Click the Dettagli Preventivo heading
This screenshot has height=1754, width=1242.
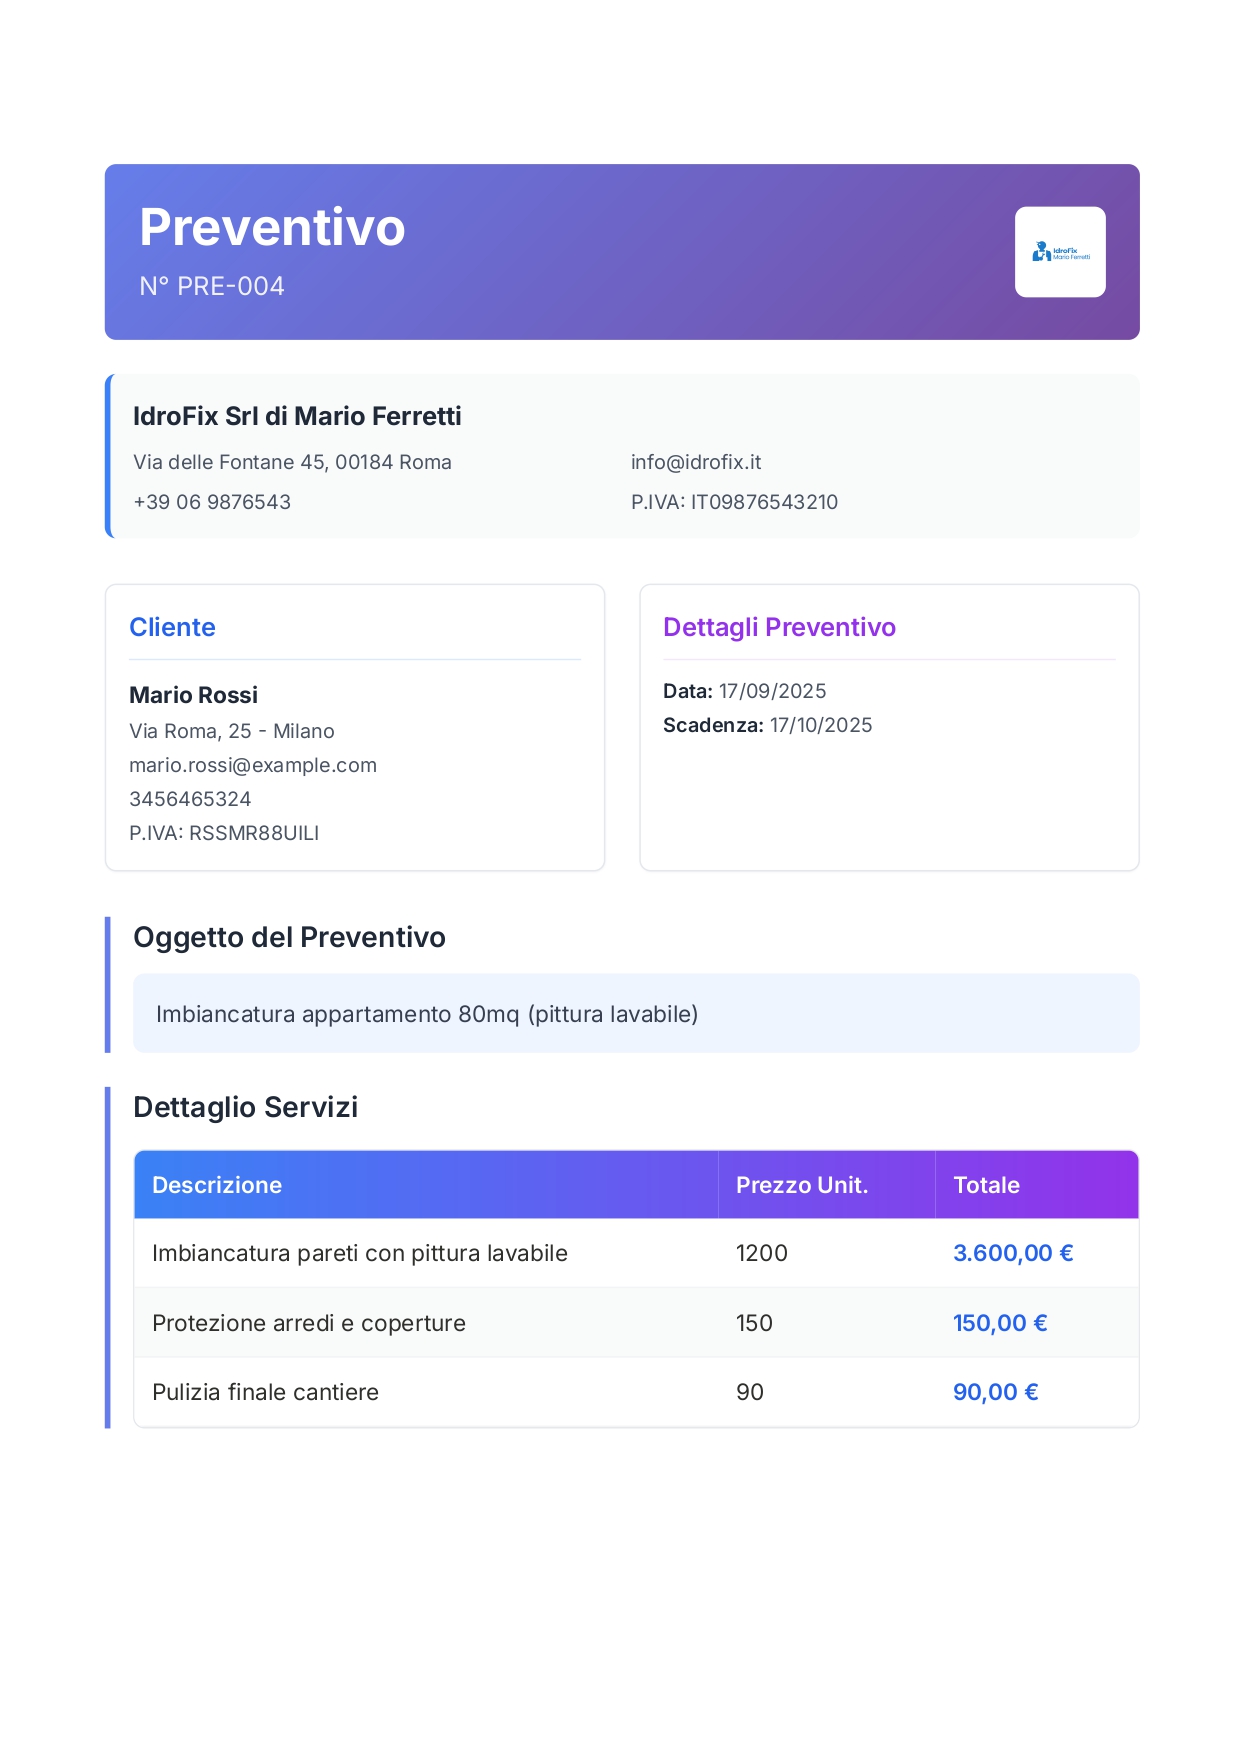[779, 627]
